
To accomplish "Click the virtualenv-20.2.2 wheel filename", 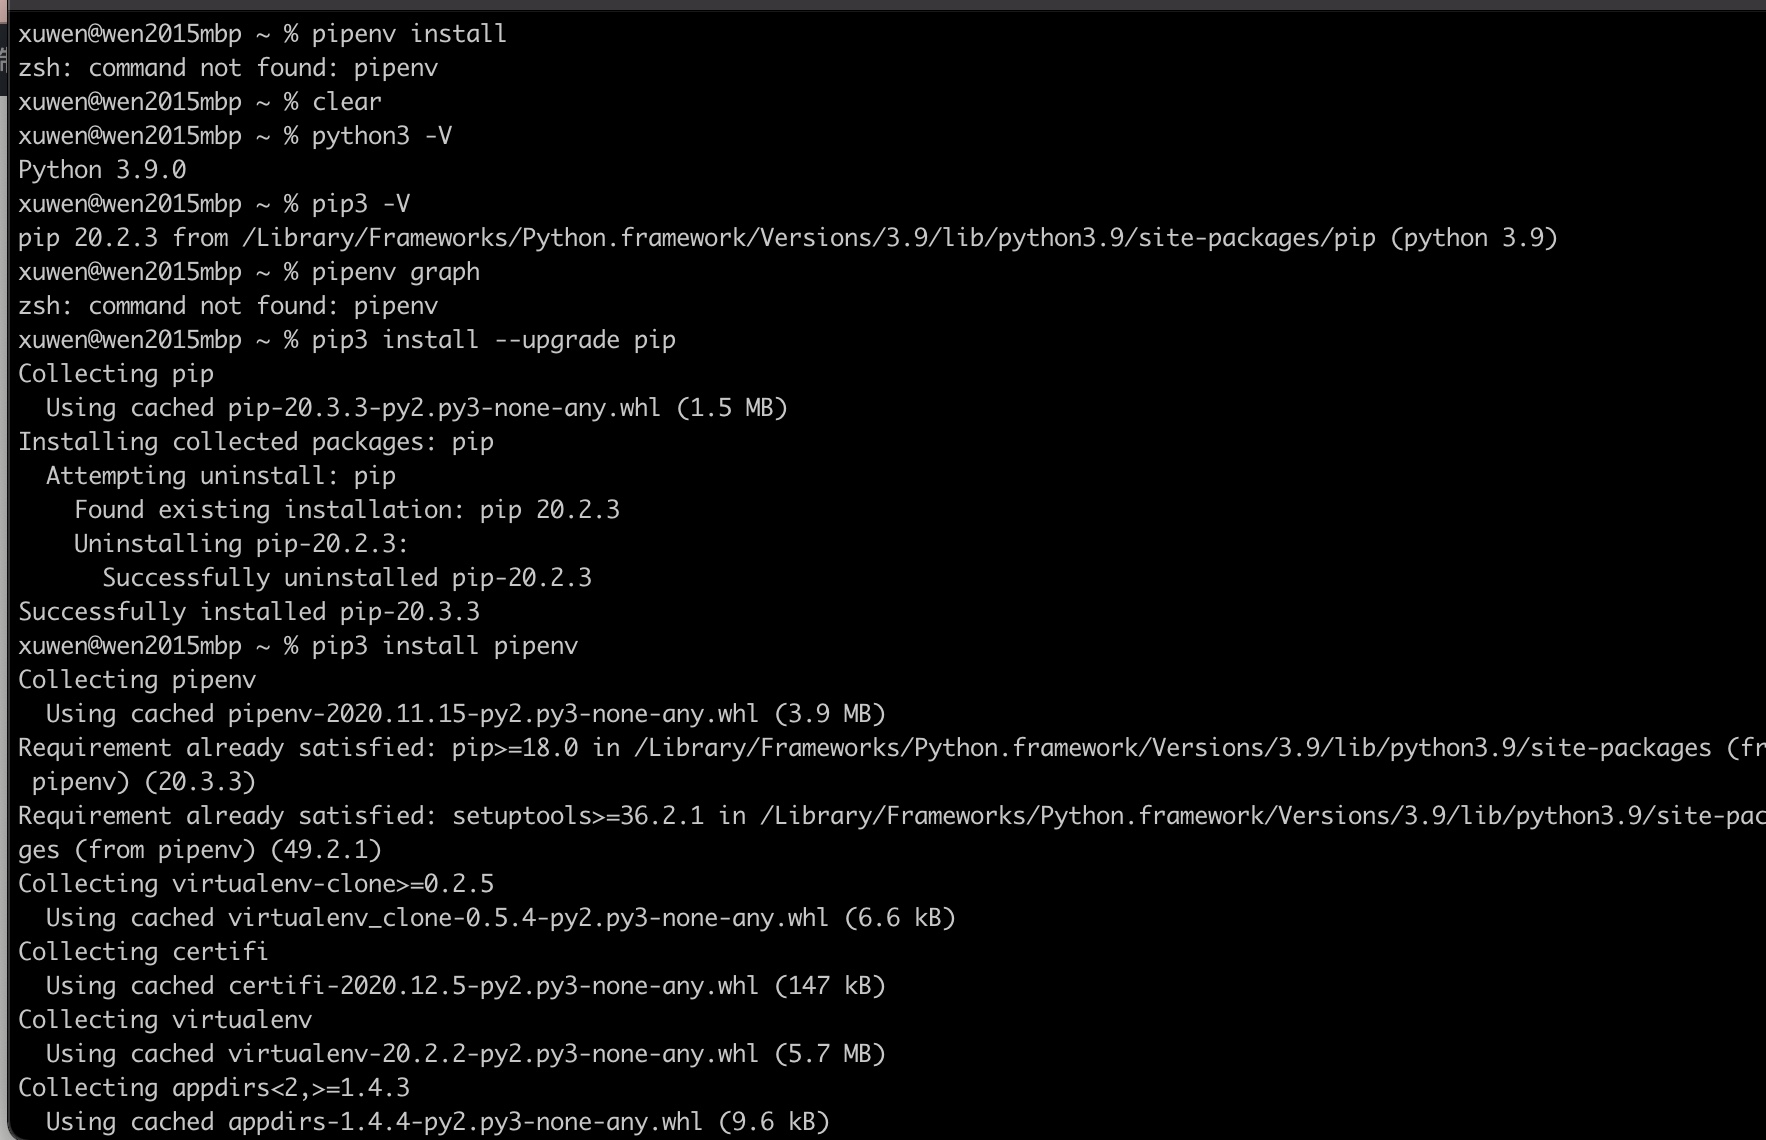I will pyautogui.click(x=493, y=1054).
